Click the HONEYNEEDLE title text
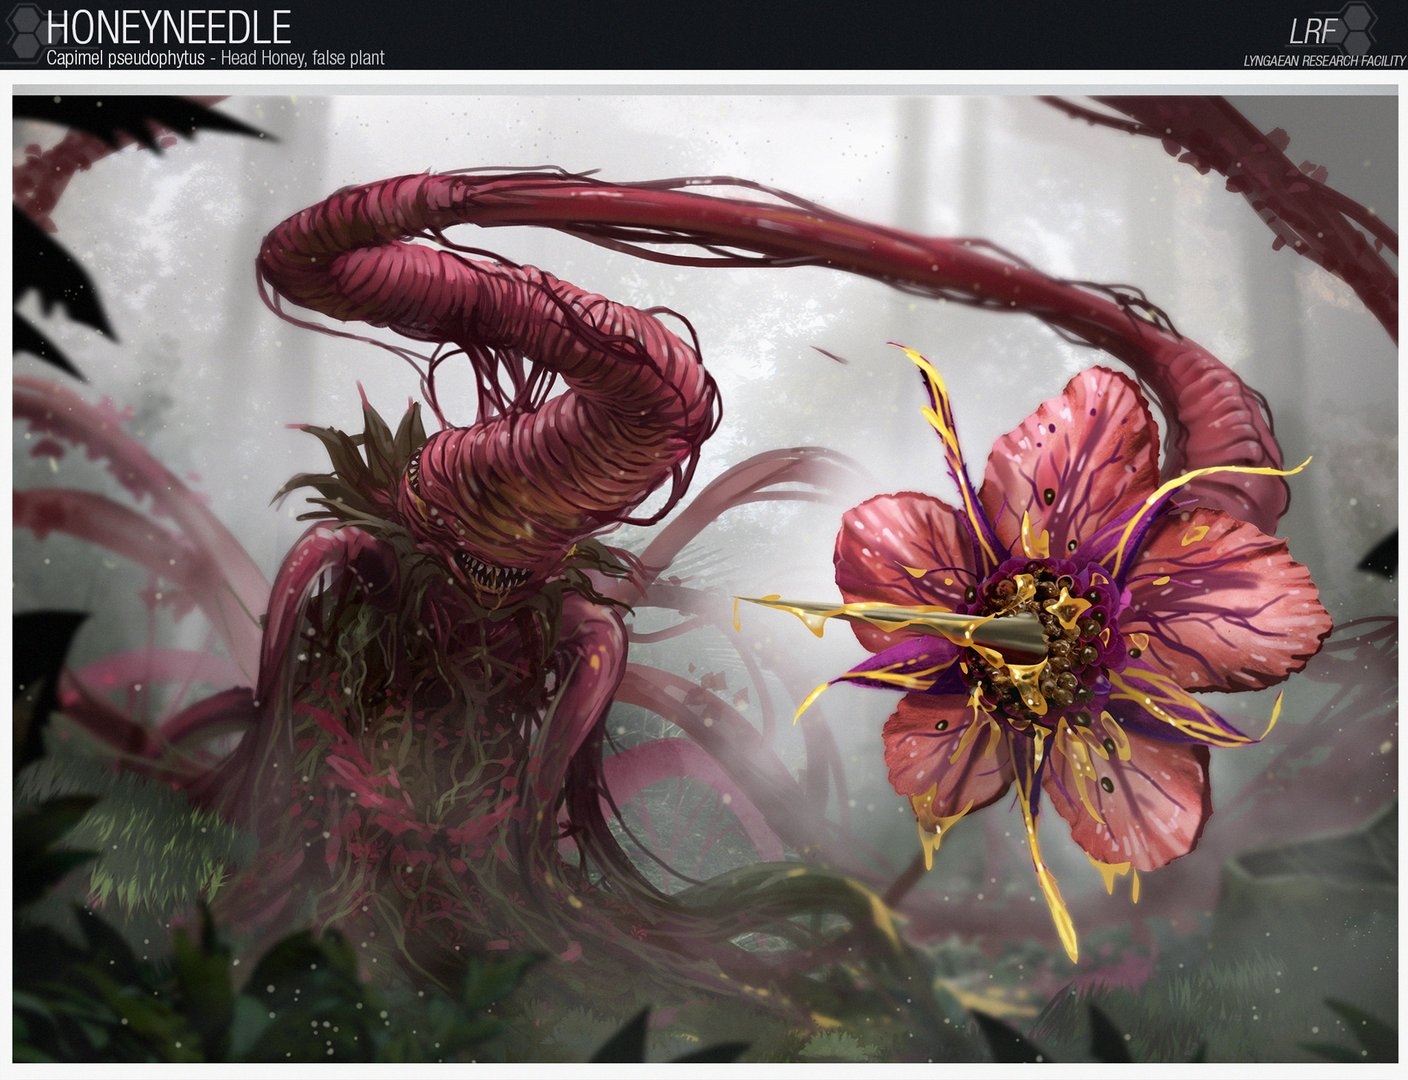The width and height of the screenshot is (1408, 1080). (168, 25)
